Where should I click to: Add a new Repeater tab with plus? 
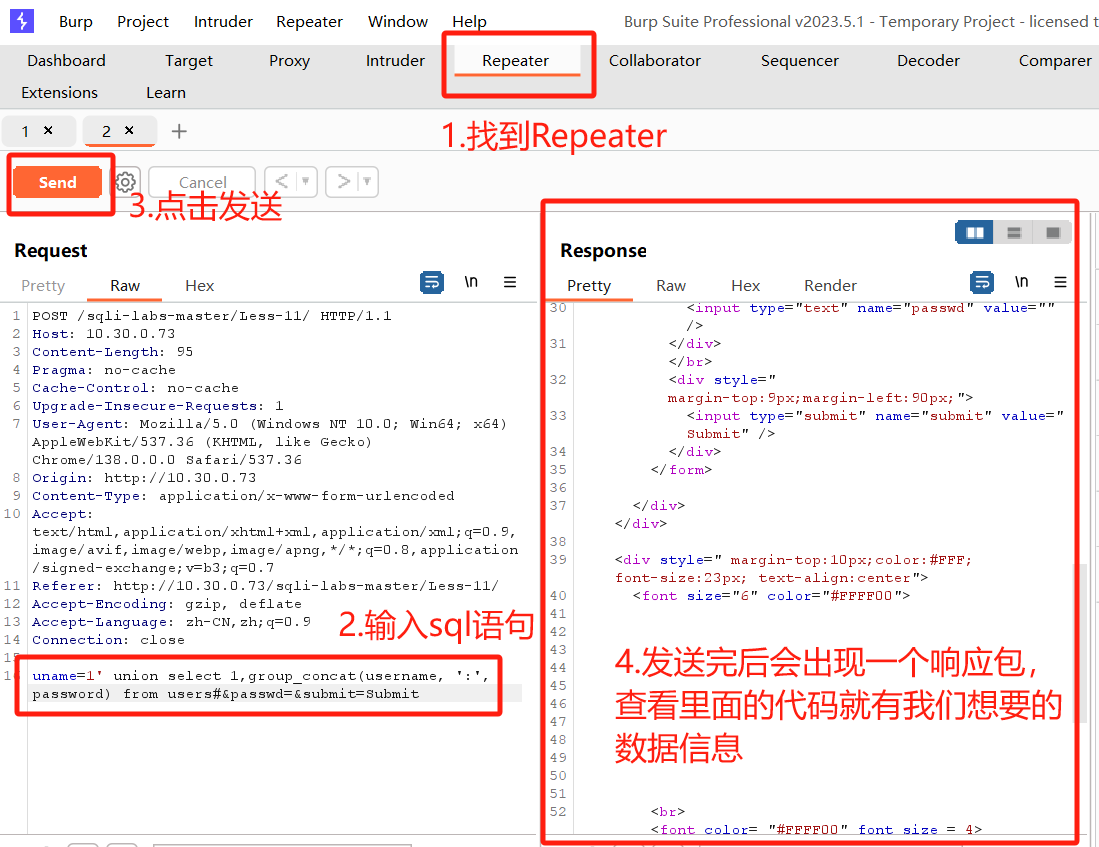[x=179, y=131]
